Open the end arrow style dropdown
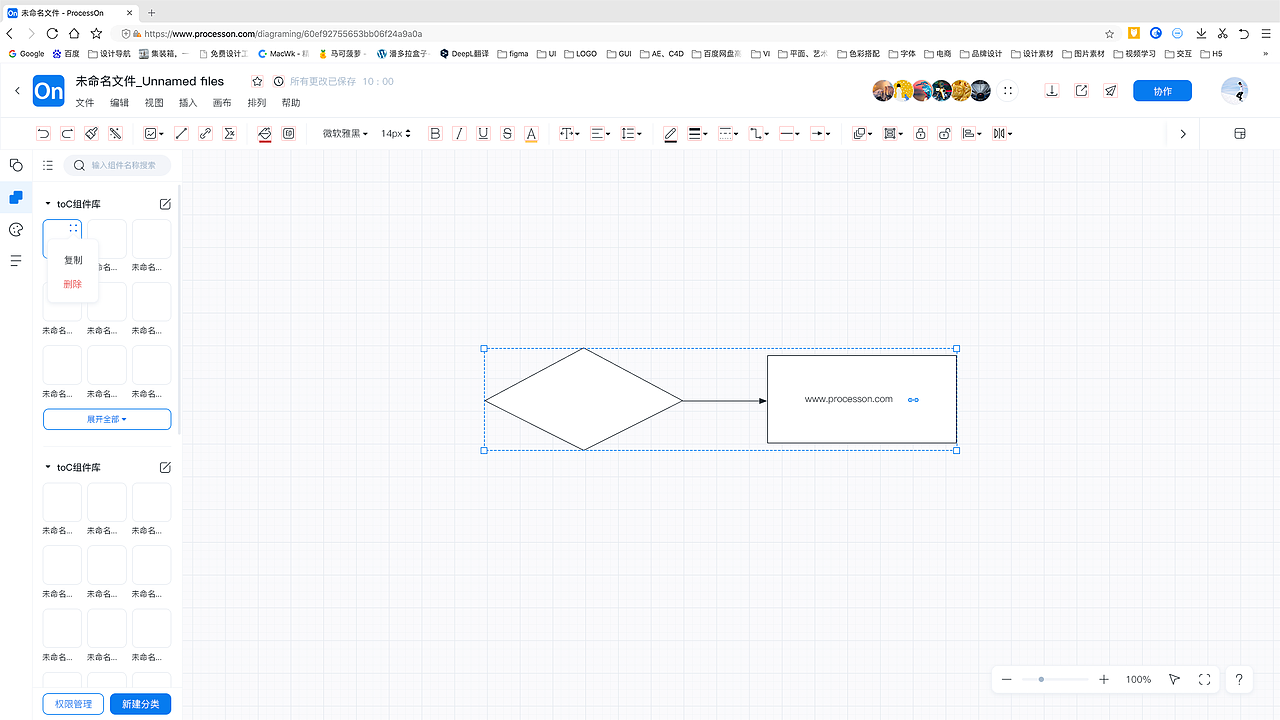 pos(820,133)
